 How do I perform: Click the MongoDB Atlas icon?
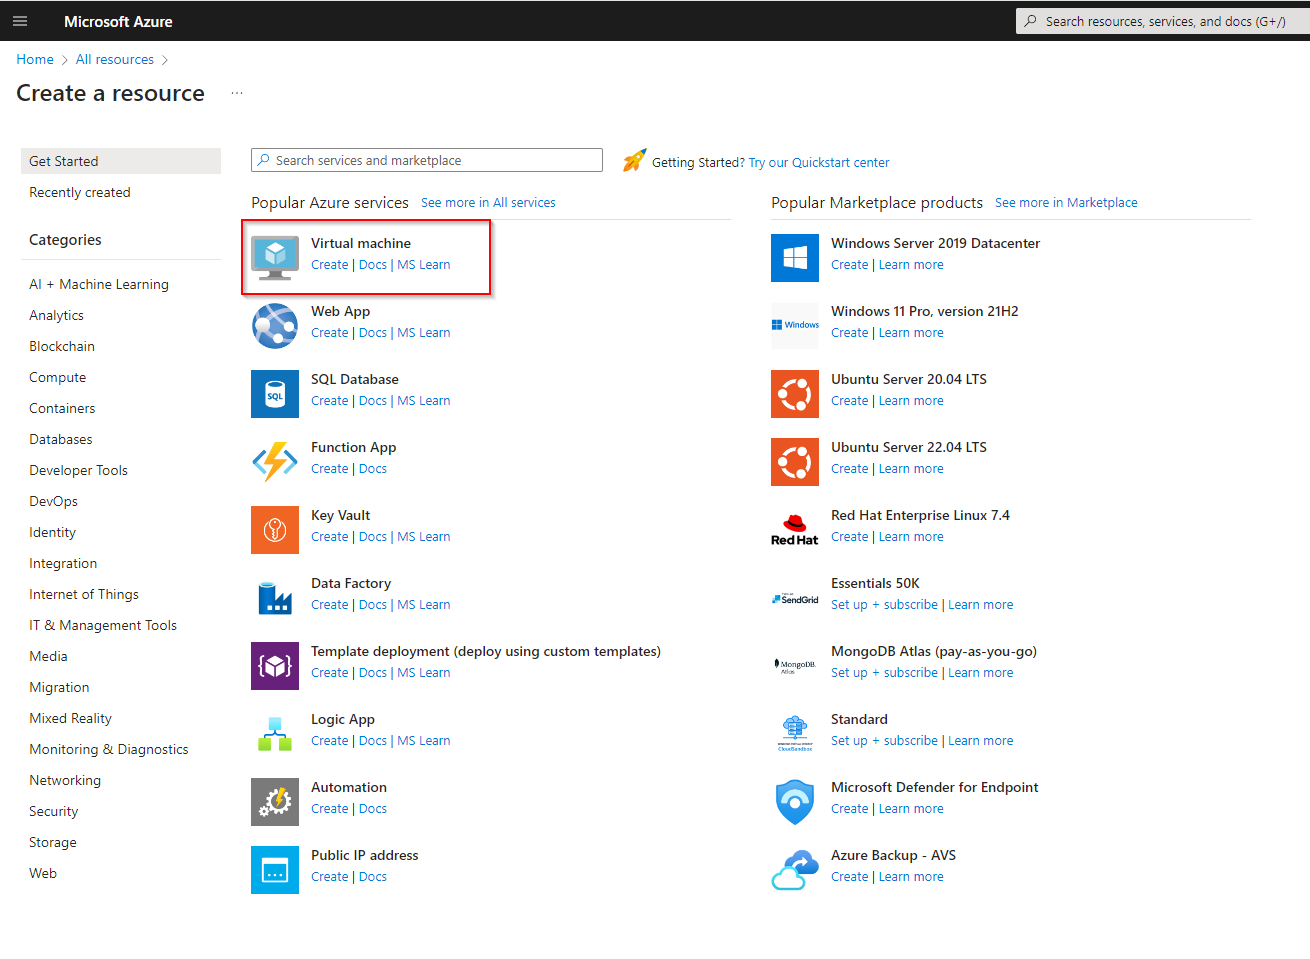(794, 665)
